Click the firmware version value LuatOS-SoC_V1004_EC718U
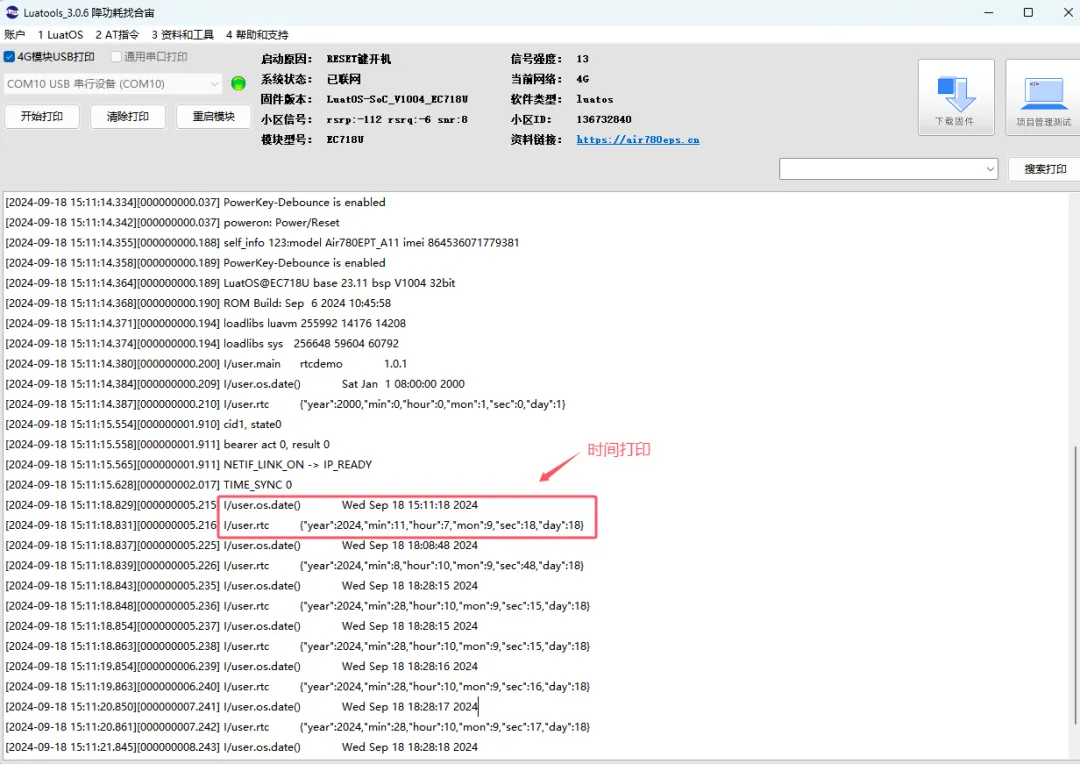Screen dimensions: 1080x764 point(397,99)
